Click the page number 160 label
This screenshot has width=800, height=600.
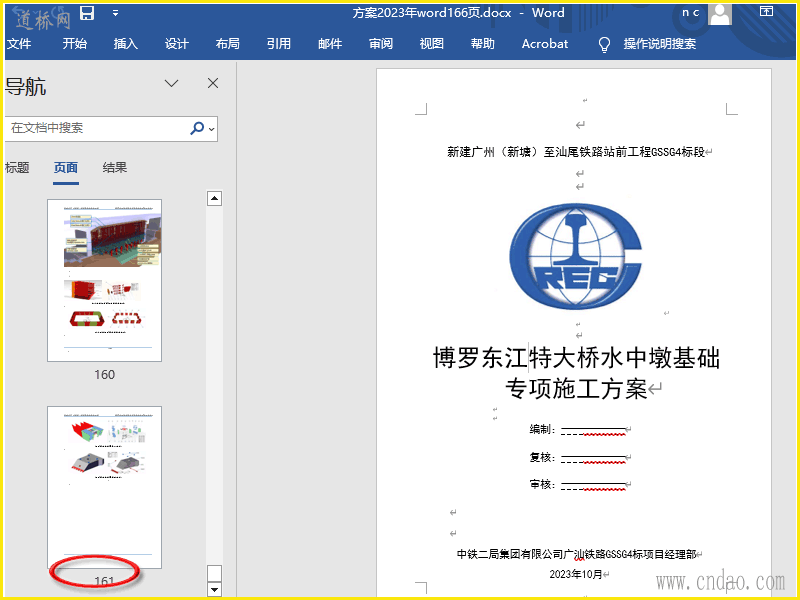105,374
